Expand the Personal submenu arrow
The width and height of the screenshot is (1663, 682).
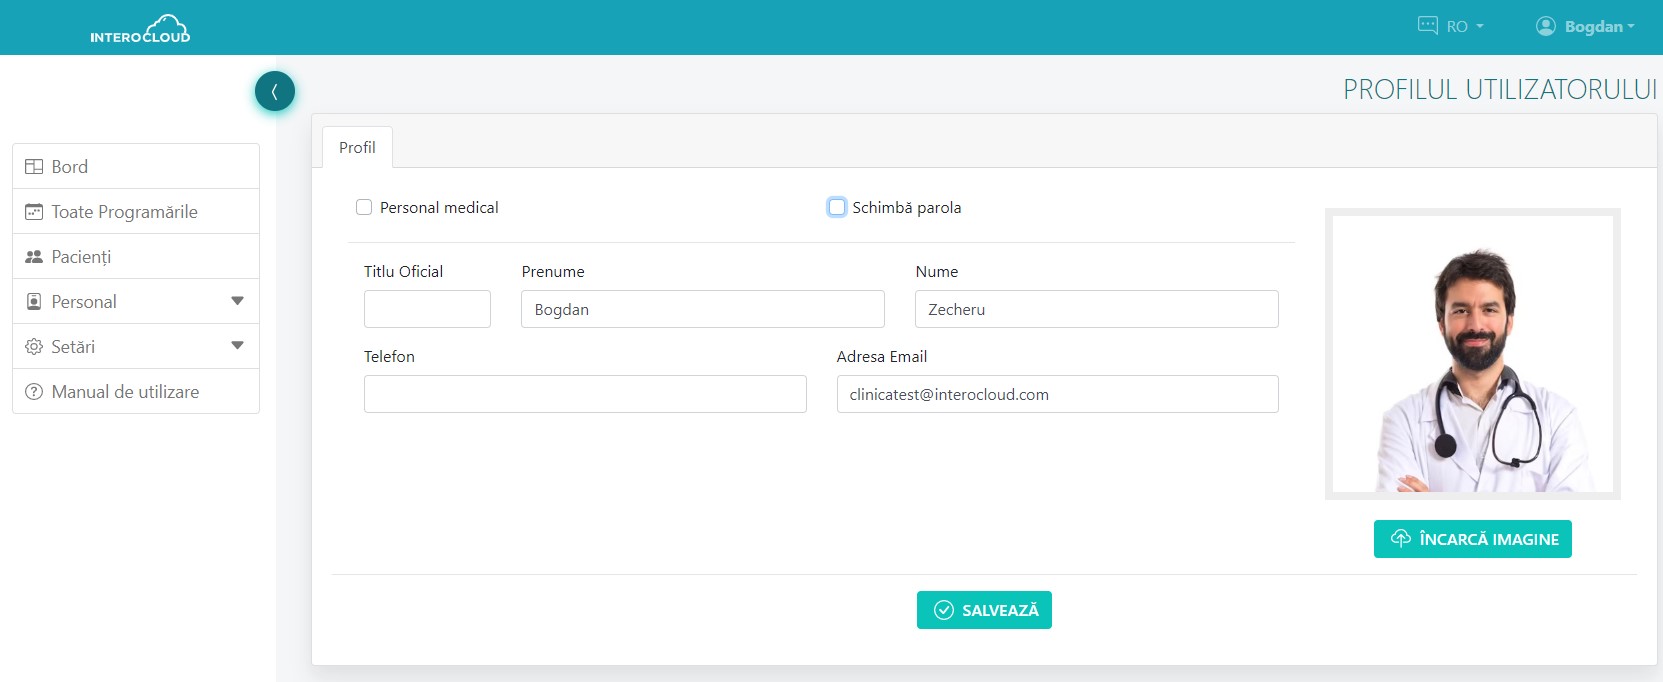pos(237,301)
